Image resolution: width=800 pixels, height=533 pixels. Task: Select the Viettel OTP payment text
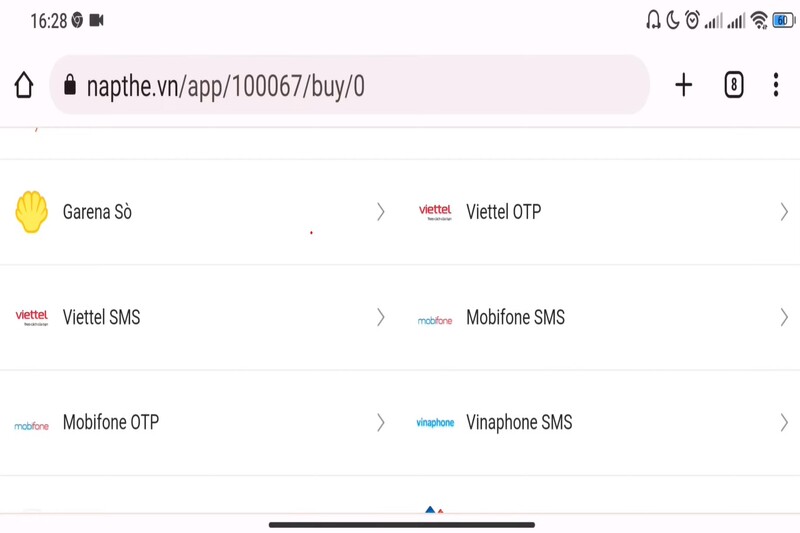[503, 212]
